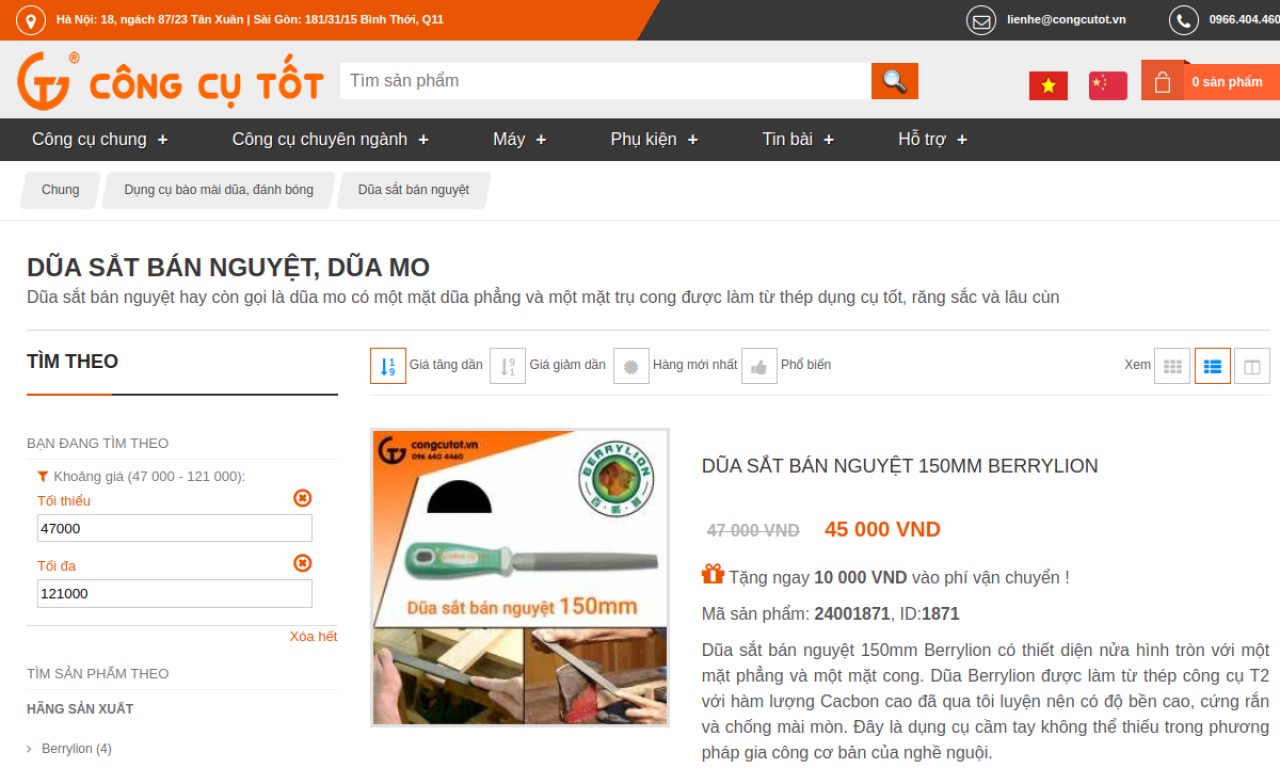The image size is (1280, 768).
Task: Sort by descending price icon
Action: pyautogui.click(x=508, y=366)
